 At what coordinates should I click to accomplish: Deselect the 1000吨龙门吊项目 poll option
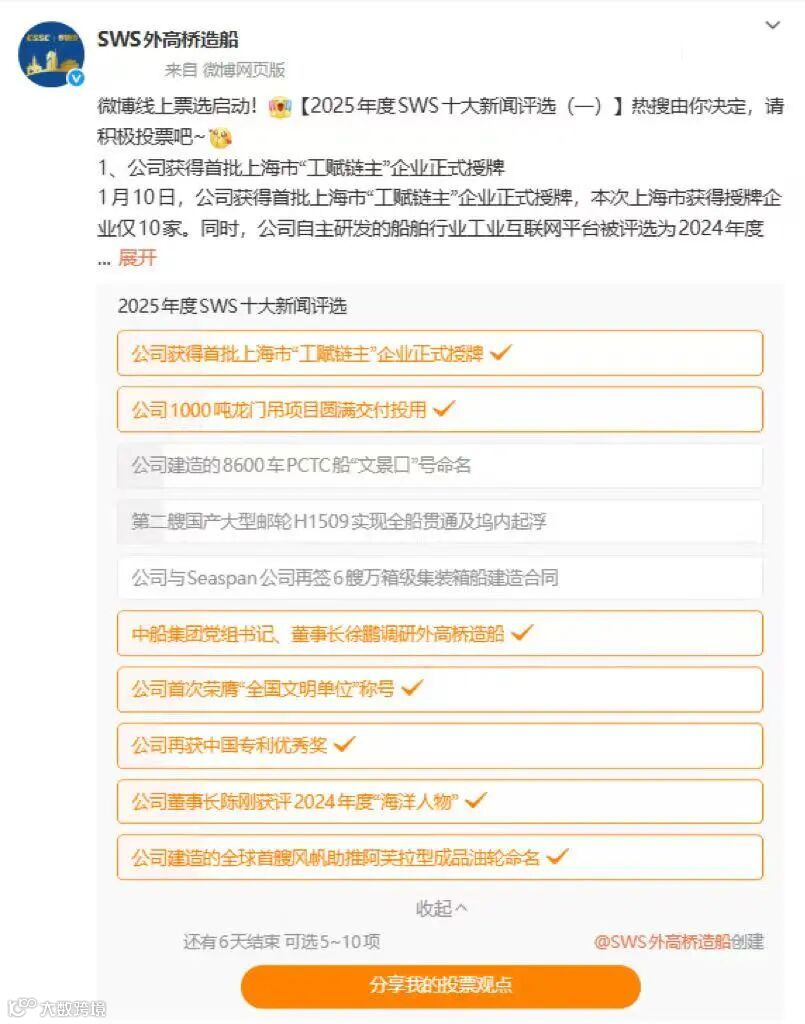tap(440, 409)
